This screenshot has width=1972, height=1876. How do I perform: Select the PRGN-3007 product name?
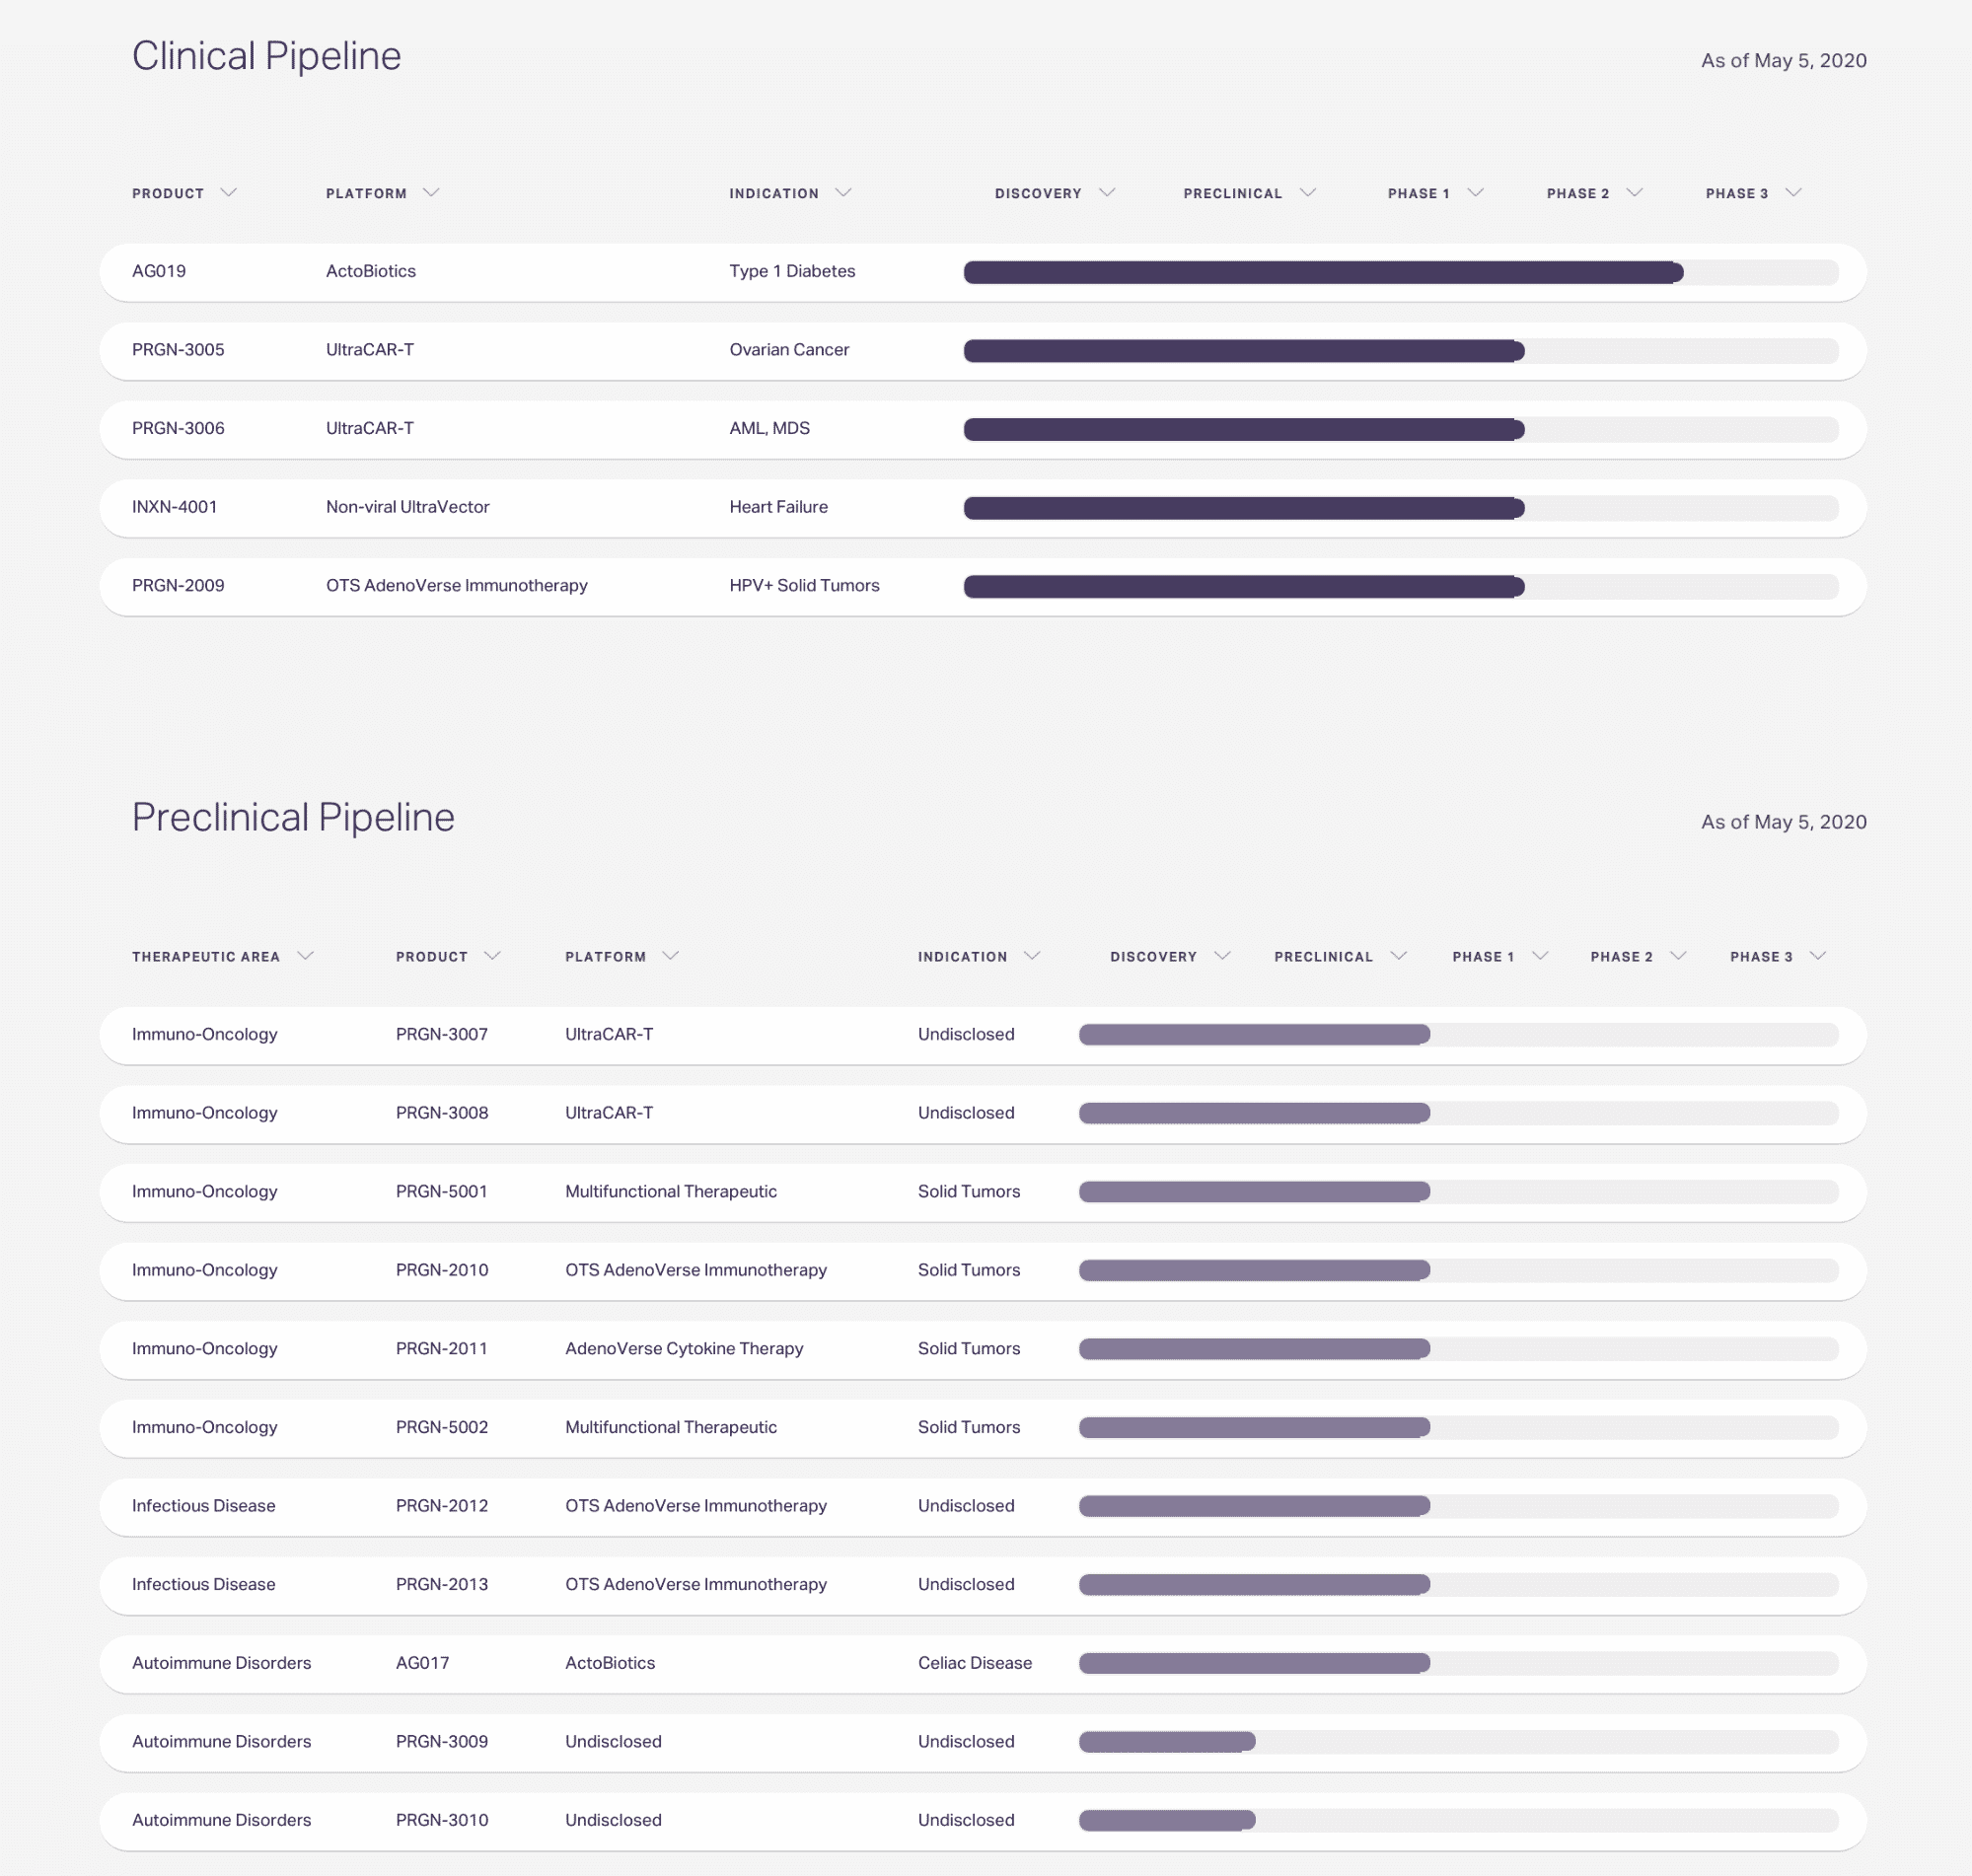[442, 1035]
